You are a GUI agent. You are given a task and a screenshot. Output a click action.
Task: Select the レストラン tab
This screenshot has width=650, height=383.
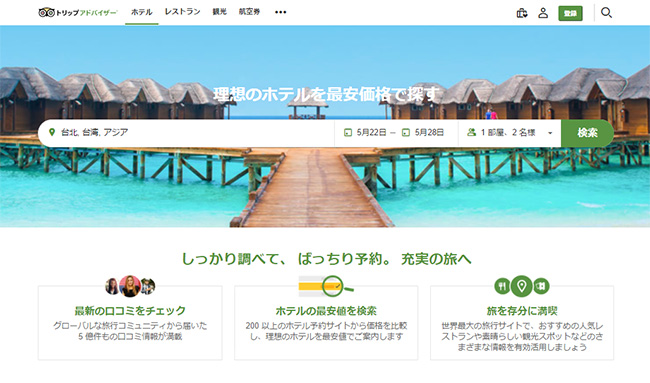point(182,12)
